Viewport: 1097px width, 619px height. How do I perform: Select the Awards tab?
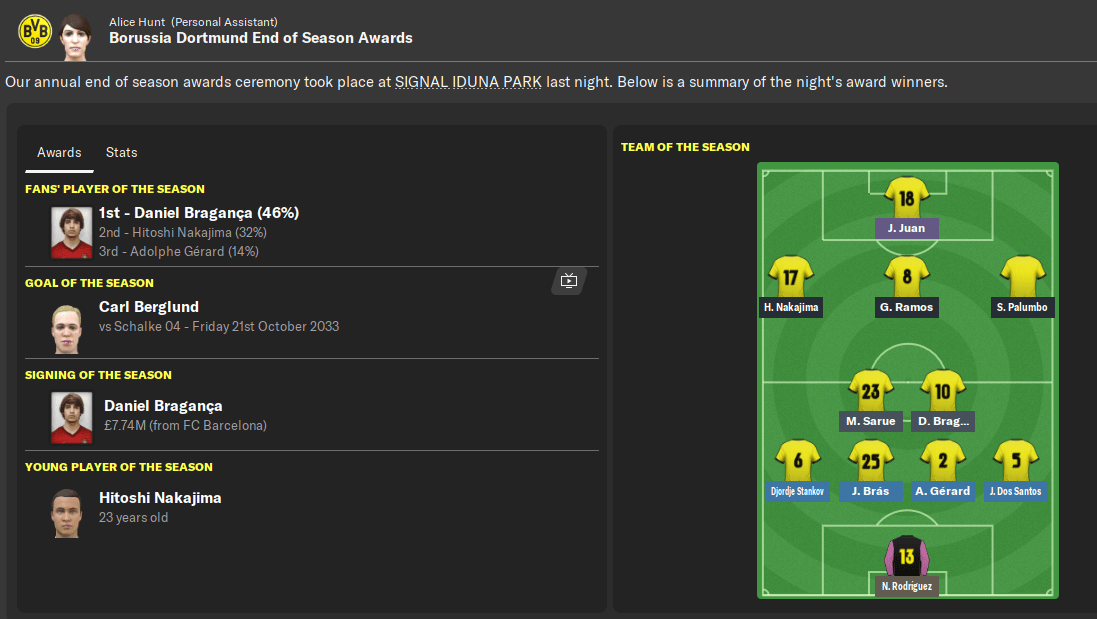[x=59, y=152]
